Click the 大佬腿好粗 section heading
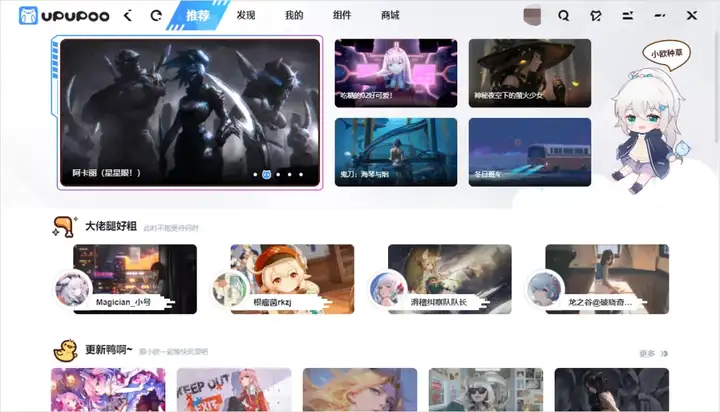 (x=111, y=226)
